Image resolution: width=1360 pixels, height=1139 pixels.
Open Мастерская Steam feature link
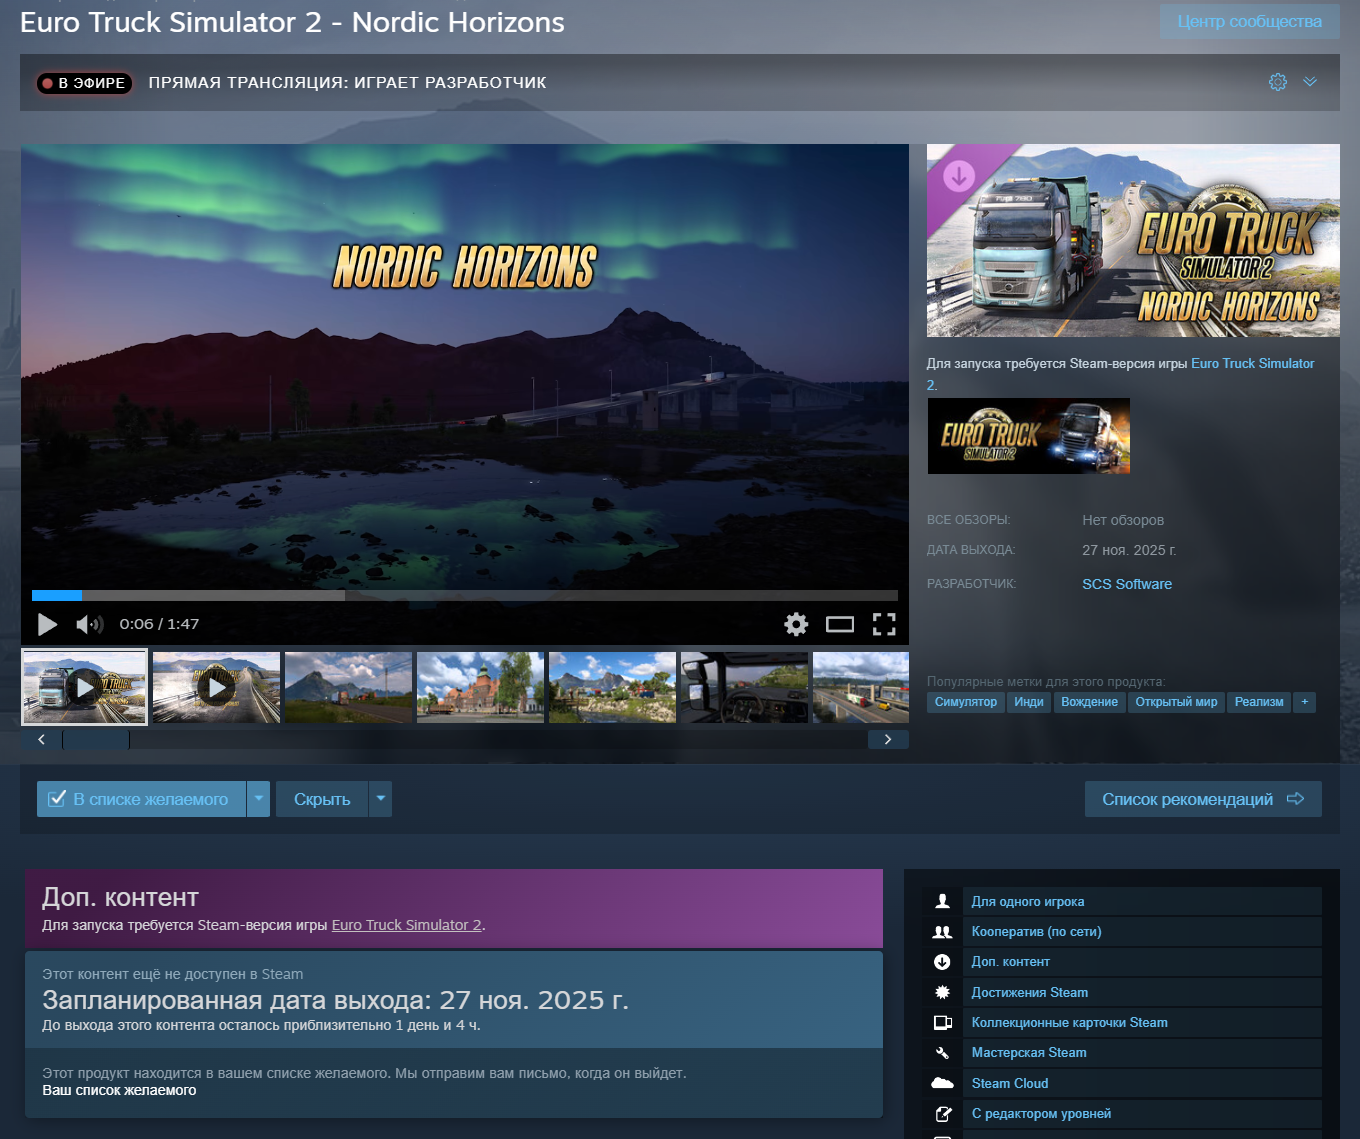pyautogui.click(x=1029, y=1053)
